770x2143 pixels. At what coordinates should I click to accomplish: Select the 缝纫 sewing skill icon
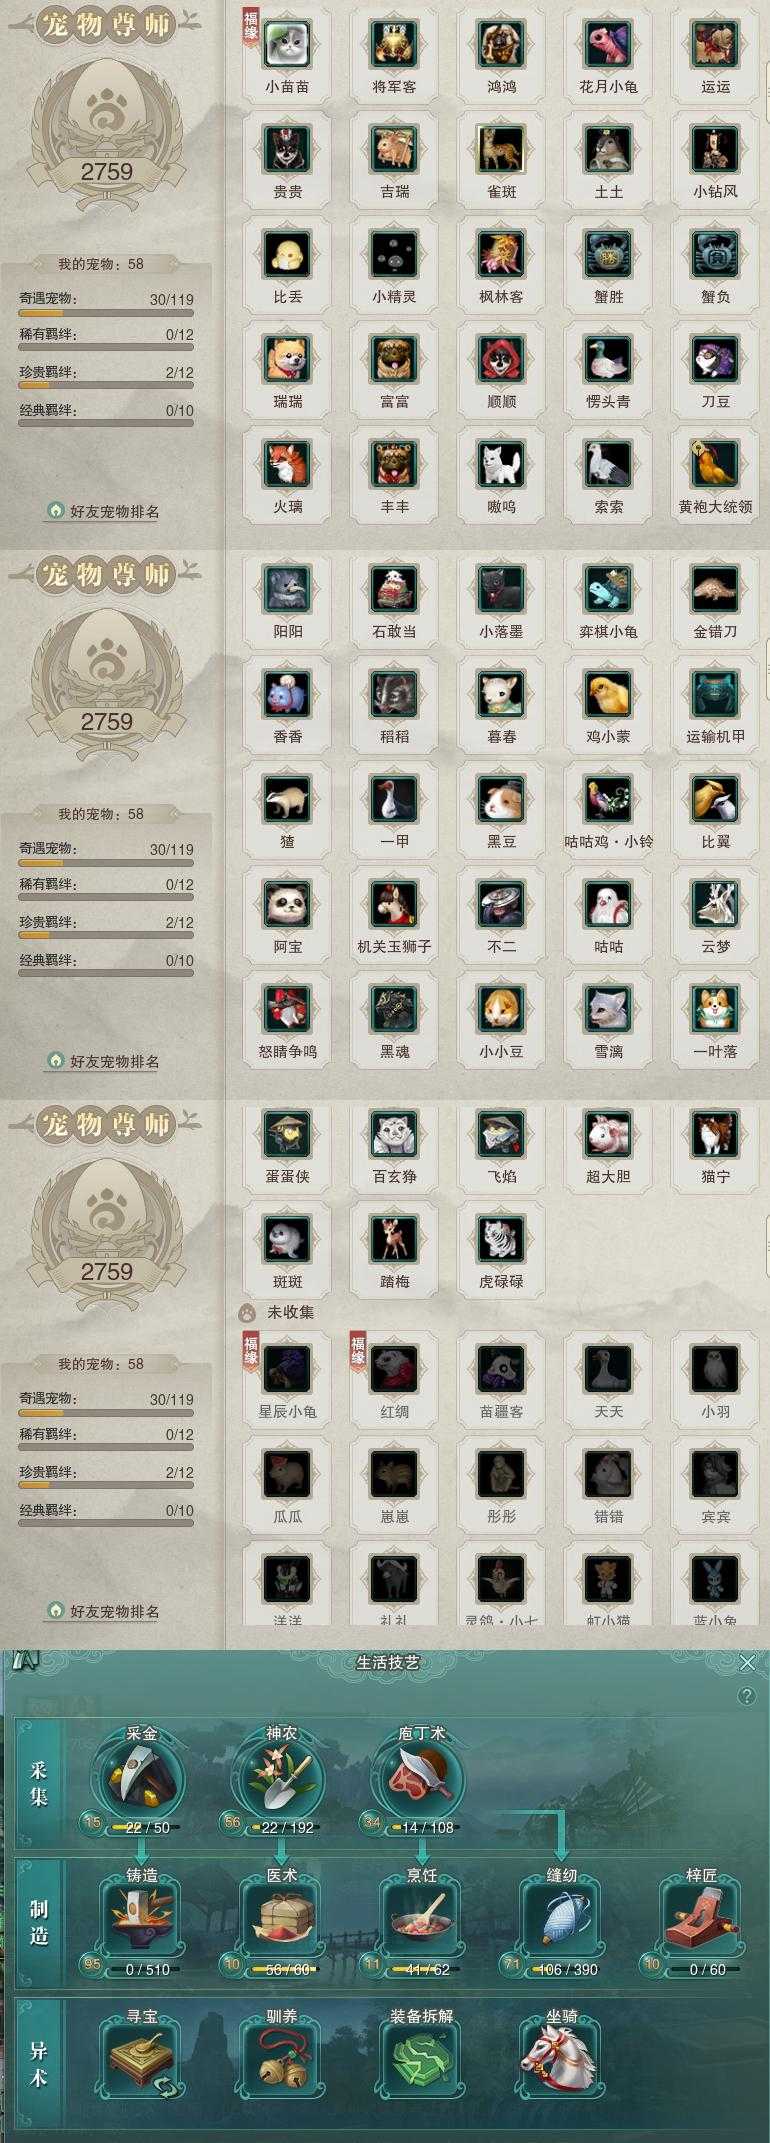click(x=562, y=1920)
